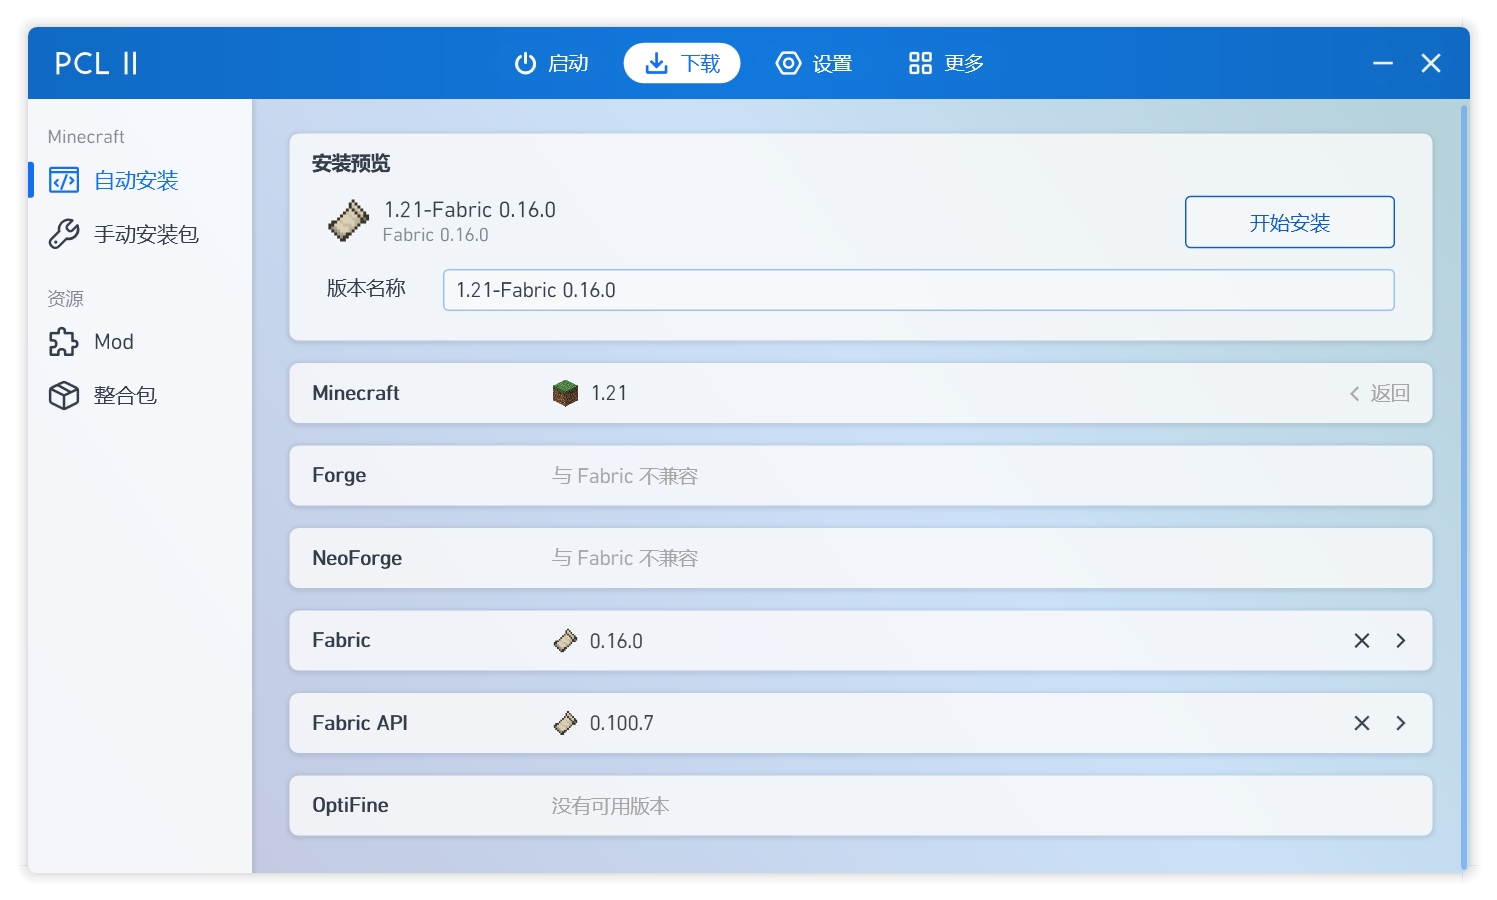Open the Mod resources page
This screenshot has width=1497, height=900.
click(x=140, y=342)
